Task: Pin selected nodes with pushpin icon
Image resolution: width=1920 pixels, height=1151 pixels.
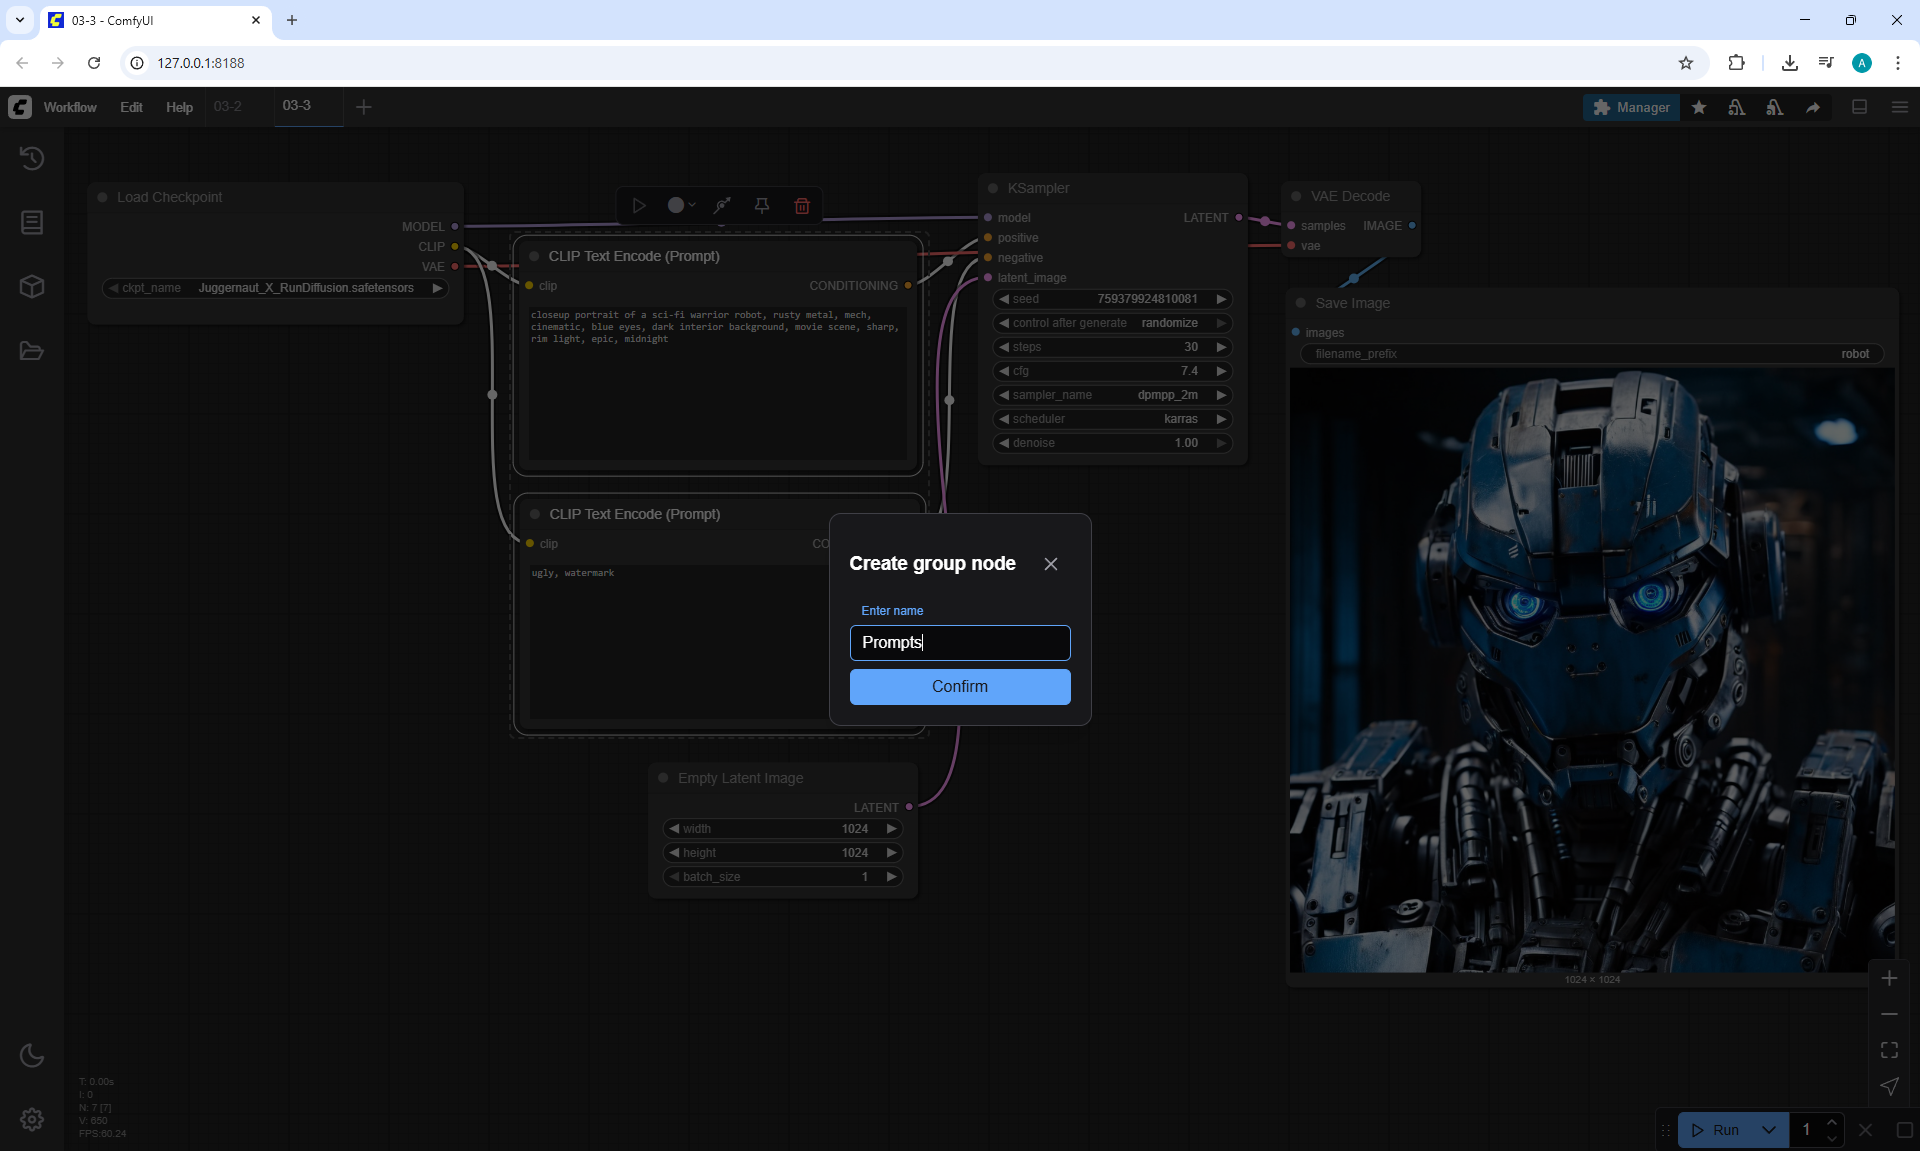Action: (x=762, y=206)
